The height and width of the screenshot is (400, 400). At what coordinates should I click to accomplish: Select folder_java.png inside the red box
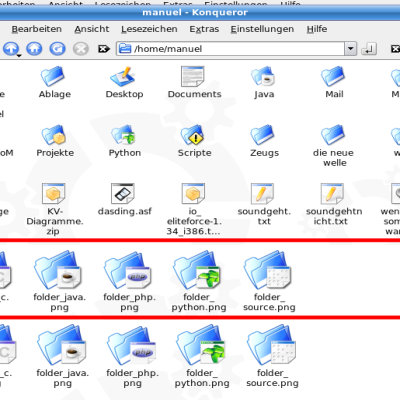click(59, 281)
